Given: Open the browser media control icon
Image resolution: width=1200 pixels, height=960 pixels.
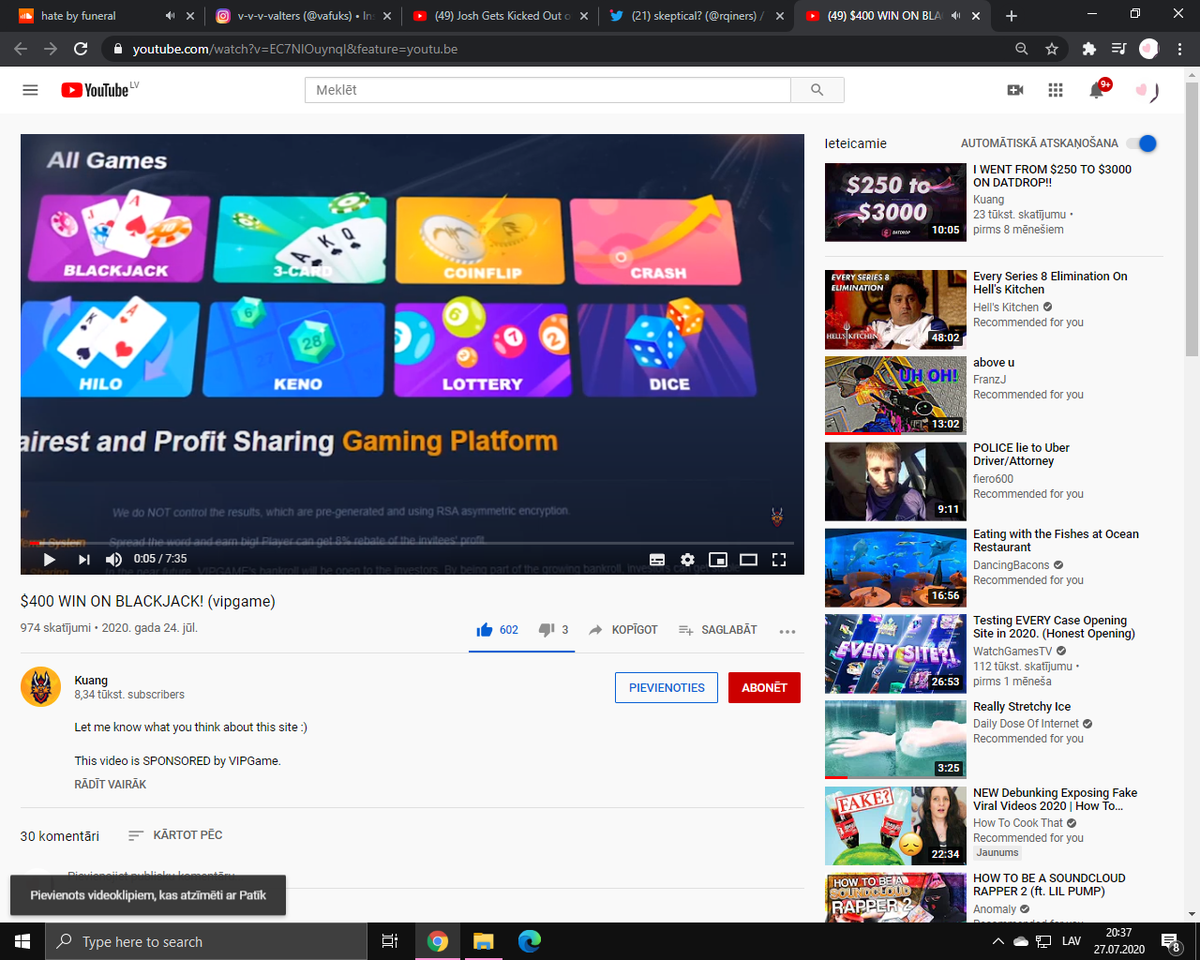Looking at the screenshot, I should 1119,48.
